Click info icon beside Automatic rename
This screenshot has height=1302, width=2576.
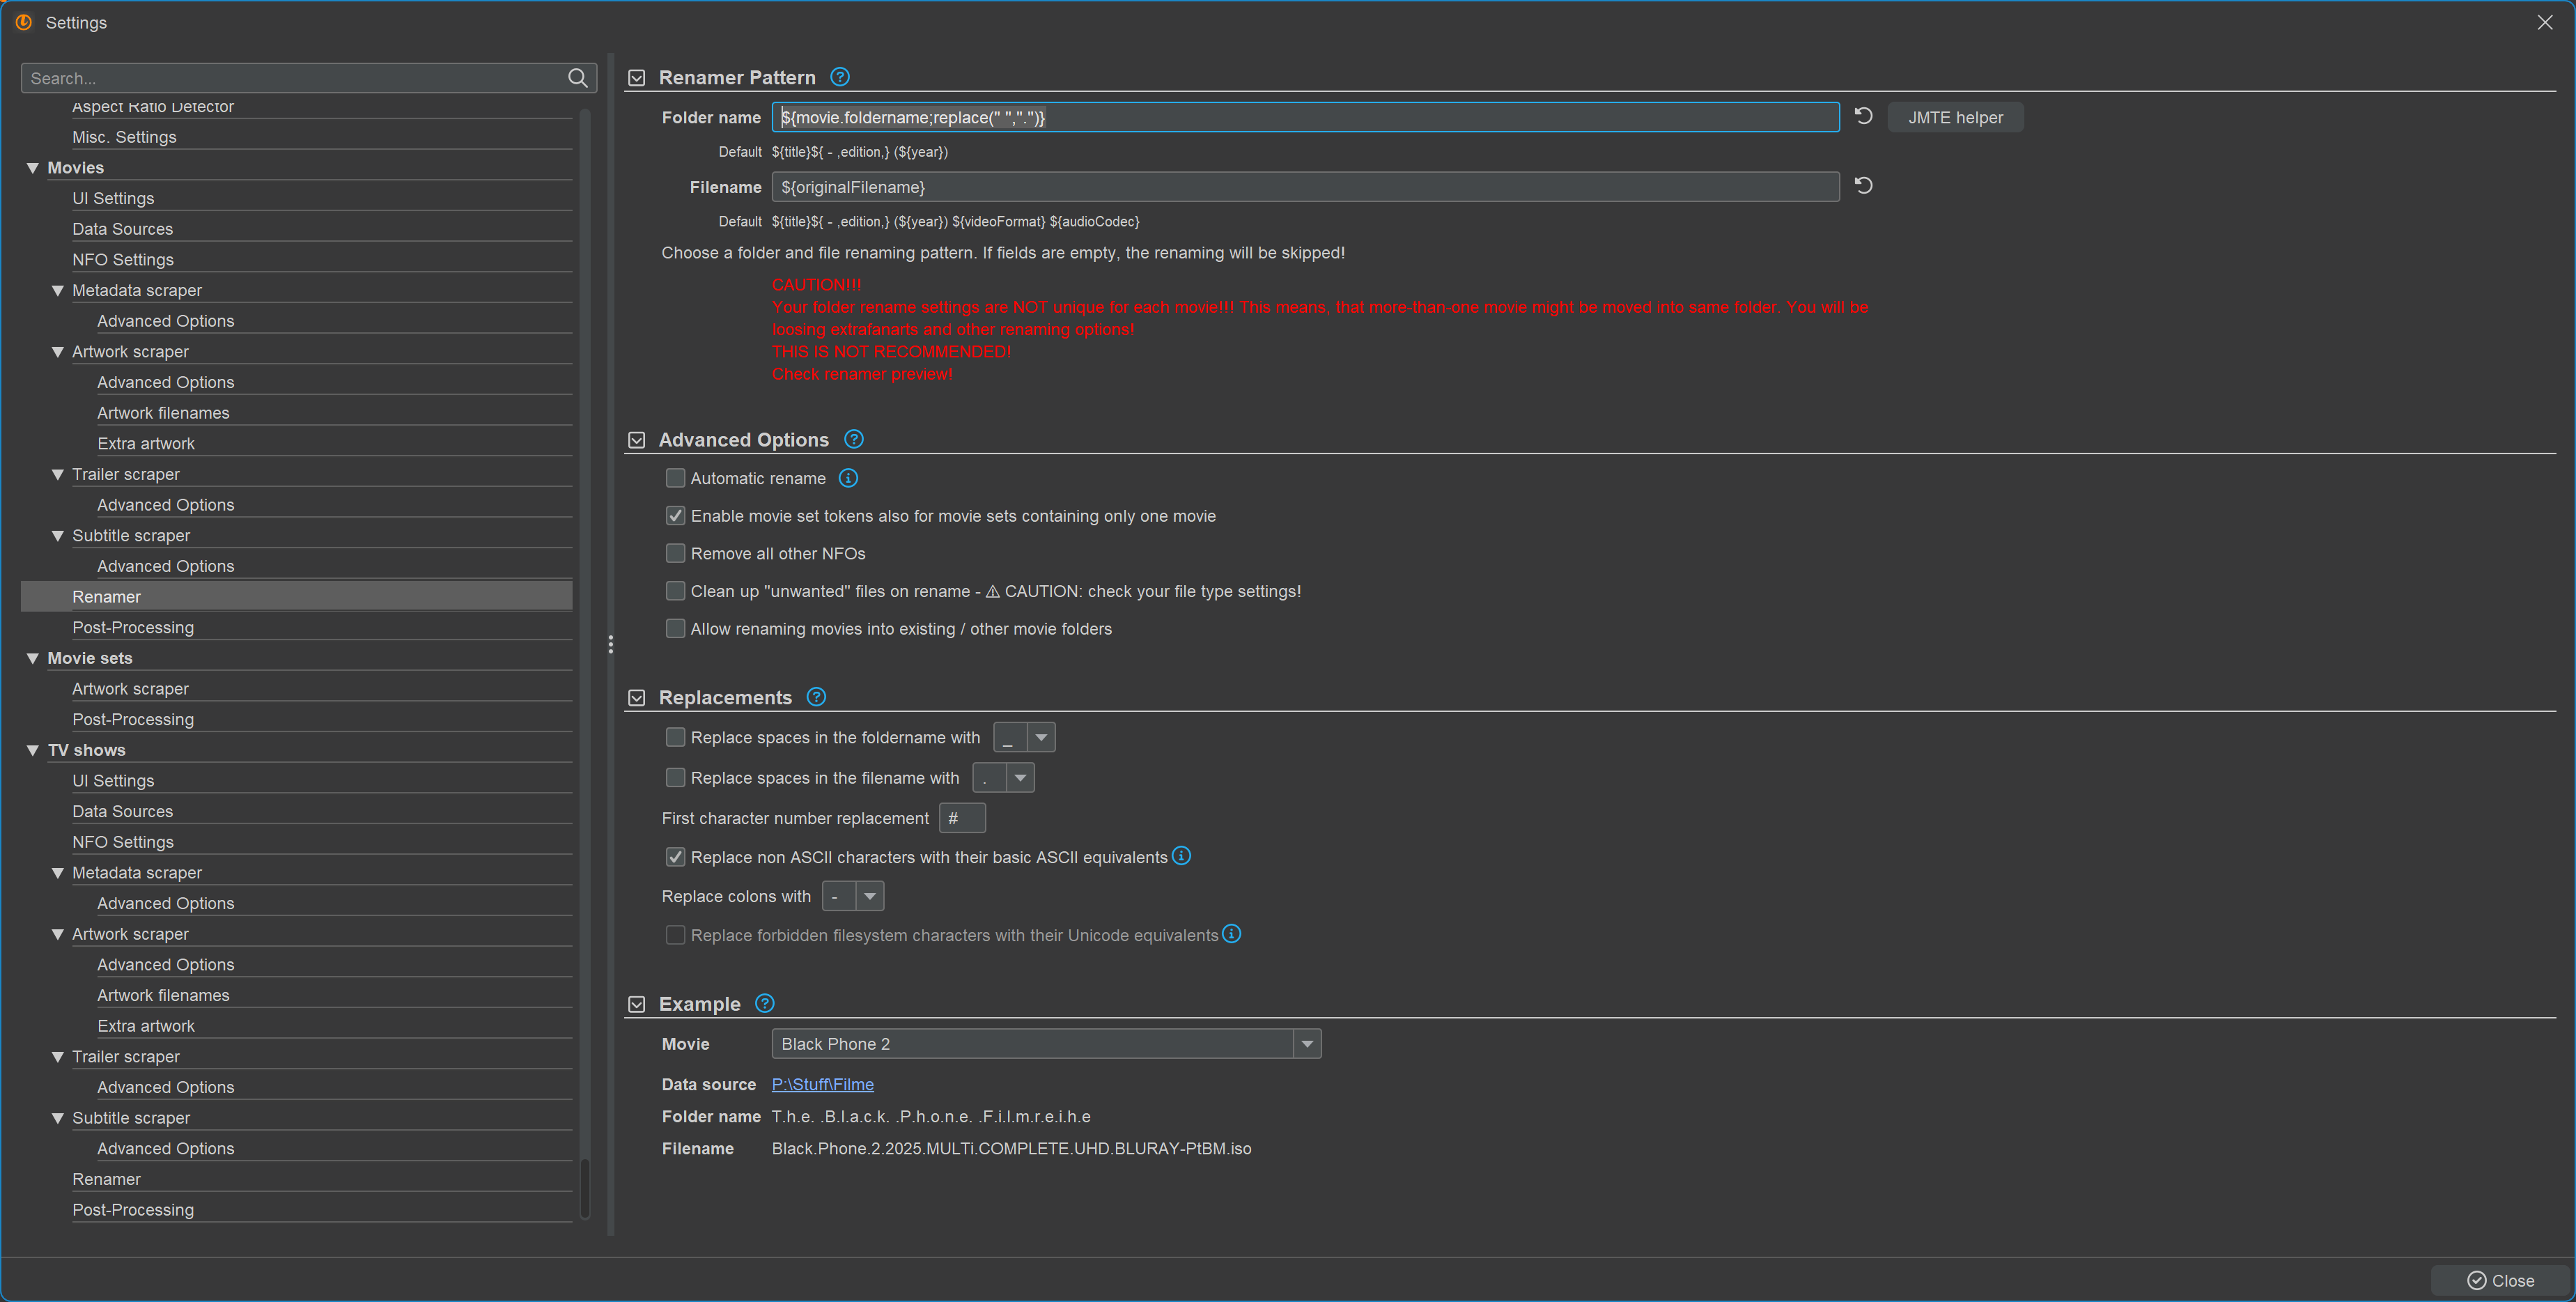(x=848, y=478)
